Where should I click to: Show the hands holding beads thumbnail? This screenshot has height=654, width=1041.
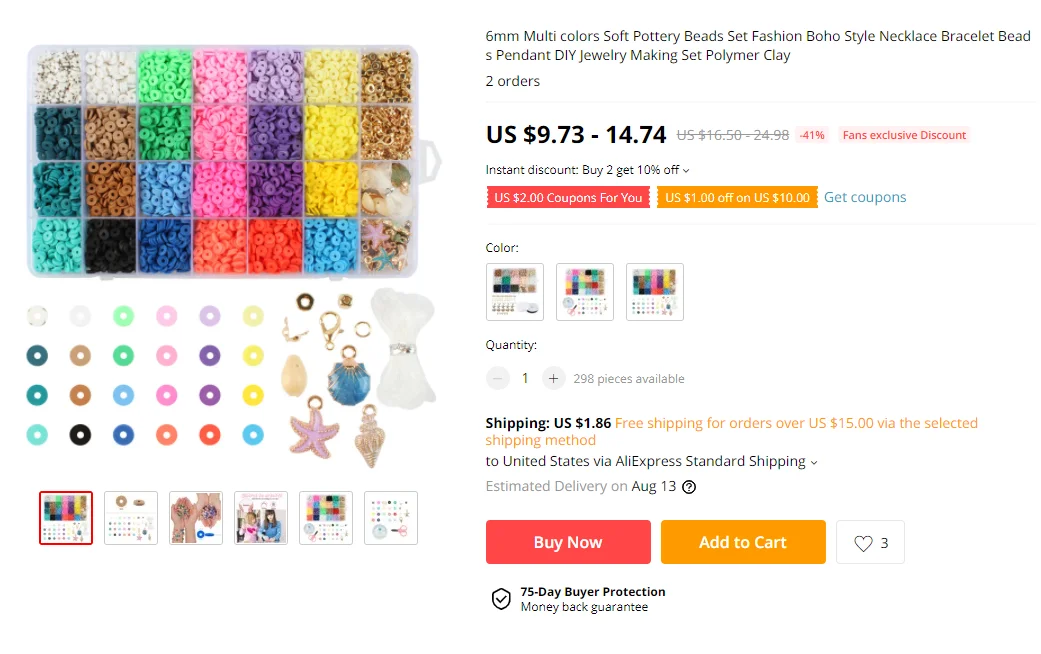pyautogui.click(x=196, y=518)
